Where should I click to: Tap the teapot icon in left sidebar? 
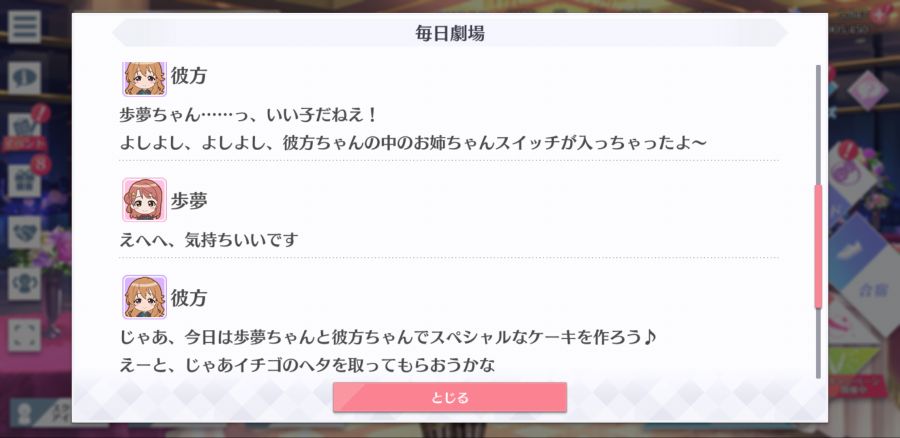24,284
